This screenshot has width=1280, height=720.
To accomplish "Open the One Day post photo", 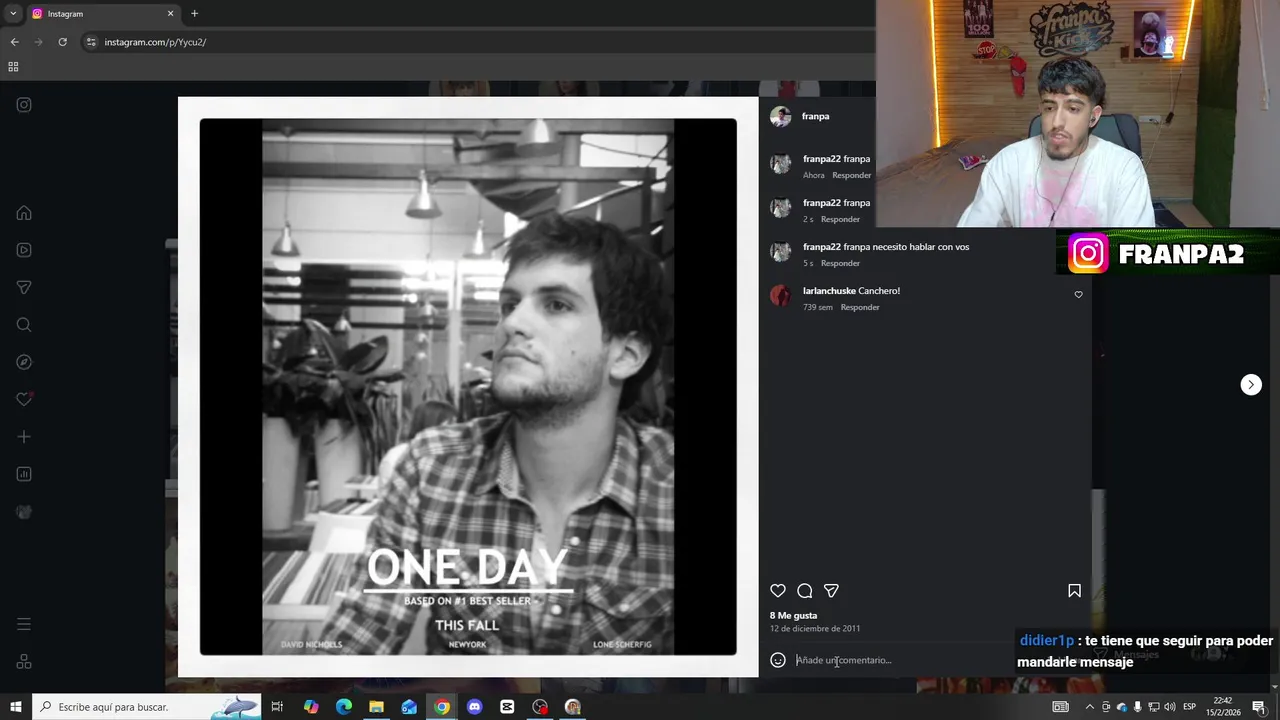I will pos(468,387).
